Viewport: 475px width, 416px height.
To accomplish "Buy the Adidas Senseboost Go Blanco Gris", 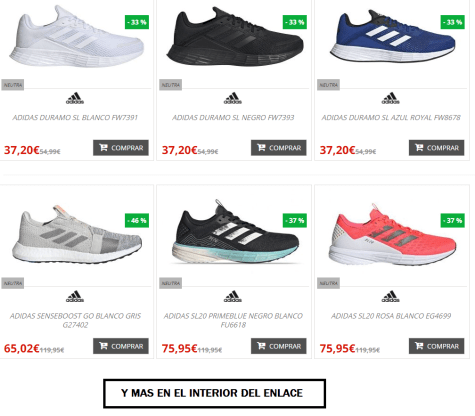I will [121, 346].
